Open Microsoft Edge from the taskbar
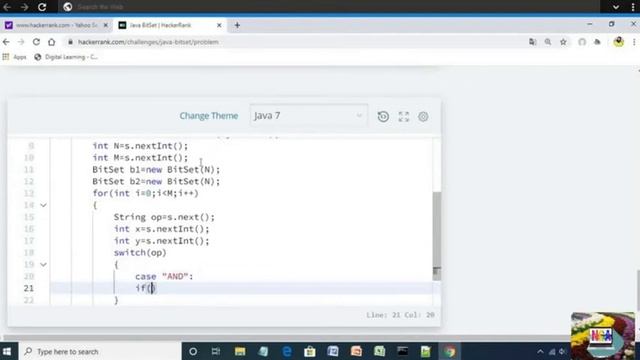Image resolution: width=640 pixels, height=360 pixels. click(x=287, y=351)
